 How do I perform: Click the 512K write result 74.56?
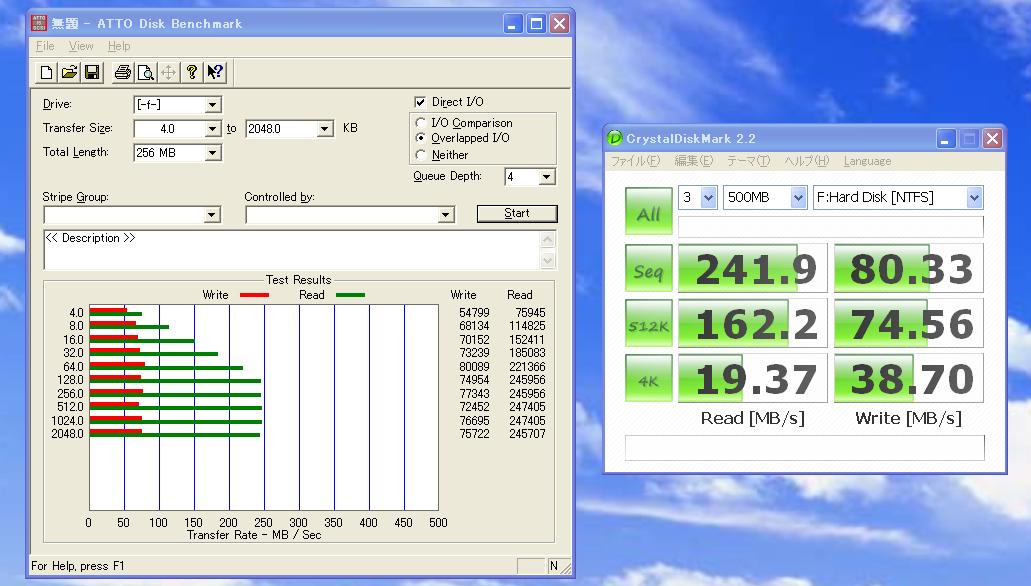(909, 324)
